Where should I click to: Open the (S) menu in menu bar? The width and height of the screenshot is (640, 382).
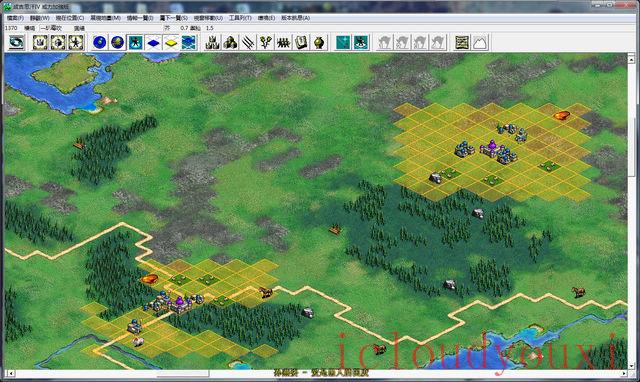tap(174, 18)
